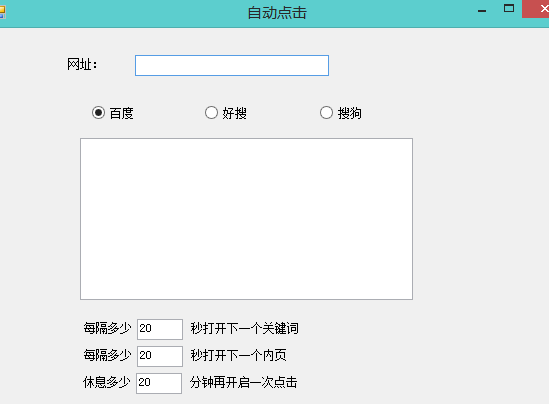Close the 自动点击 window

point(536,9)
